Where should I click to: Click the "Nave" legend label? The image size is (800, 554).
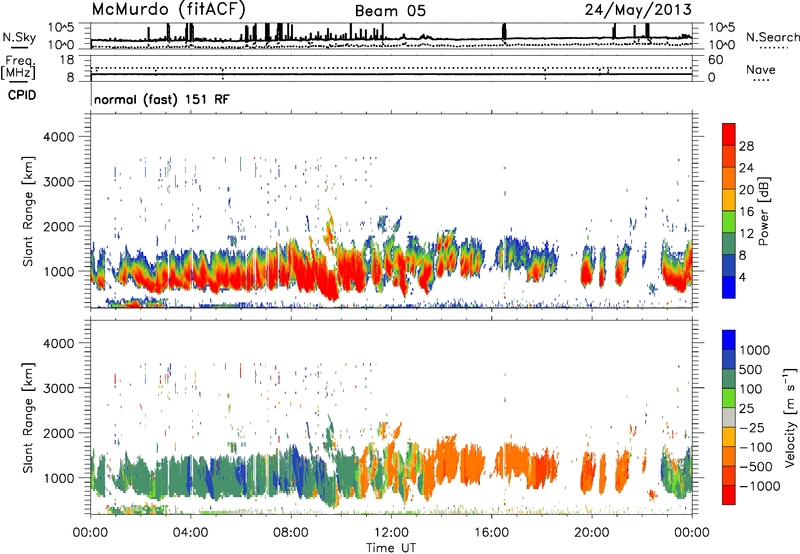761,69
